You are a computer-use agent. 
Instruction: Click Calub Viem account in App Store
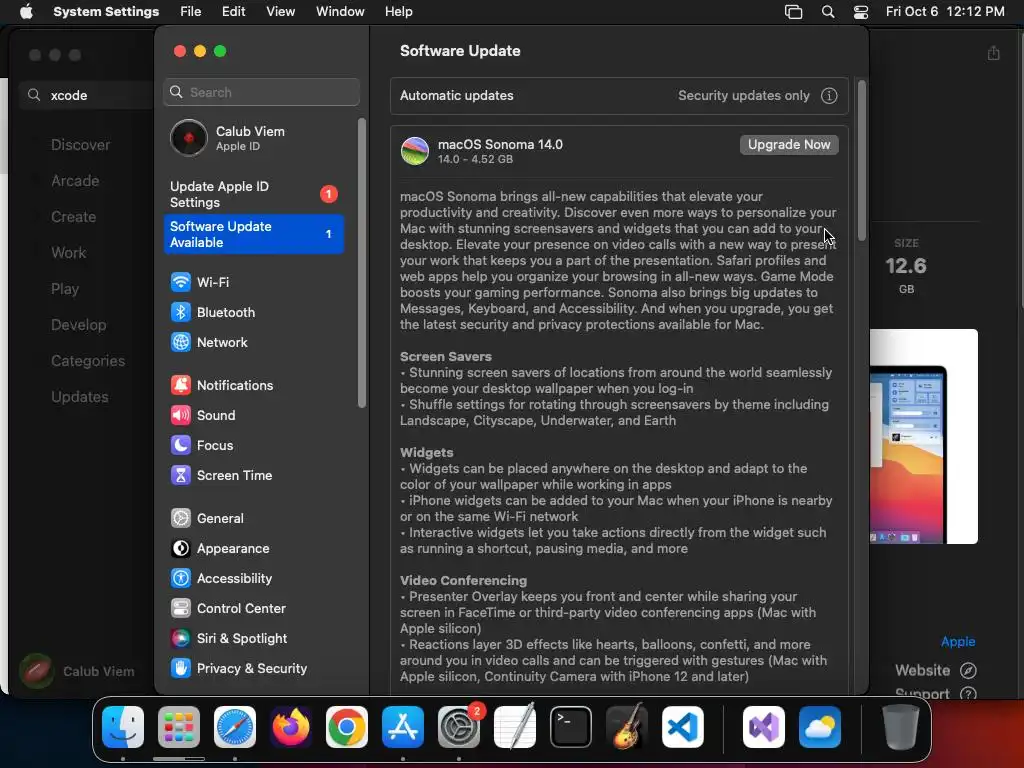click(77, 671)
